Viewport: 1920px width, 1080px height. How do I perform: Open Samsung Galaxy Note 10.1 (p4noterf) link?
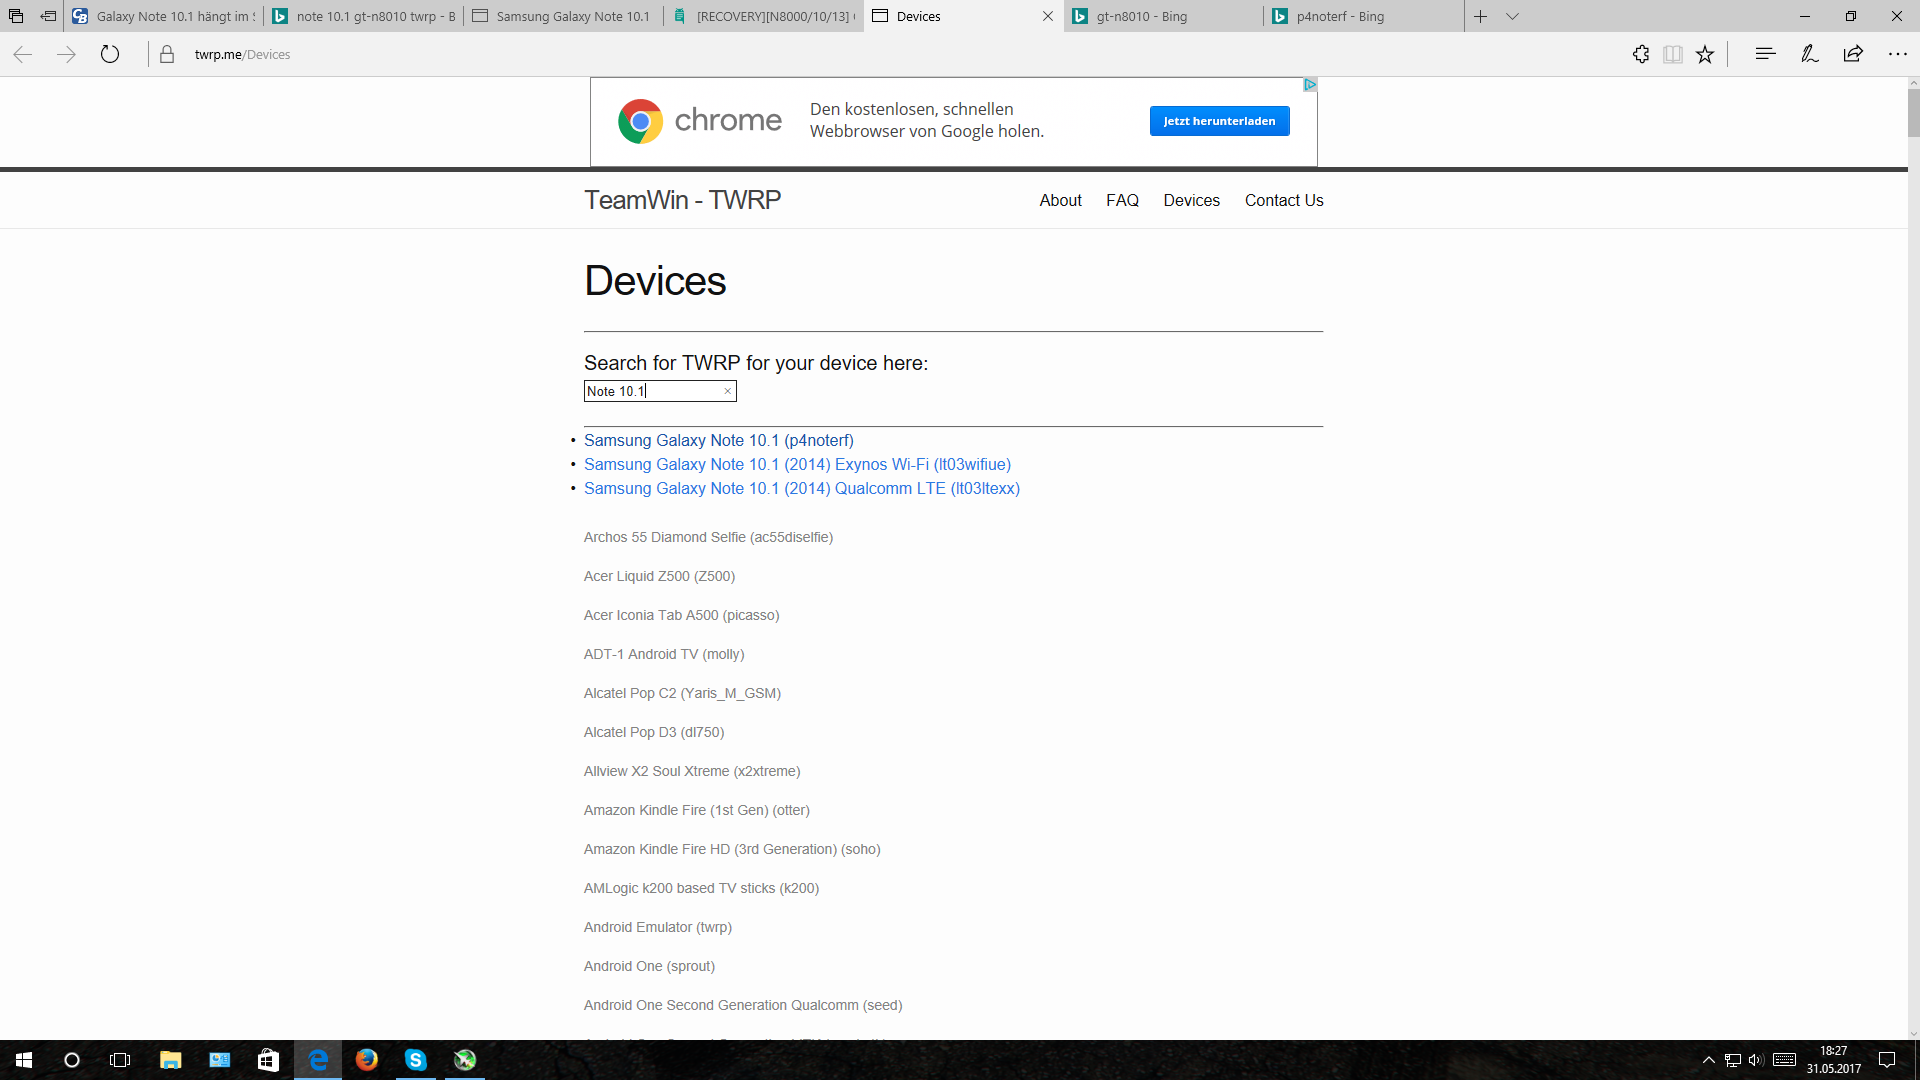(718, 440)
